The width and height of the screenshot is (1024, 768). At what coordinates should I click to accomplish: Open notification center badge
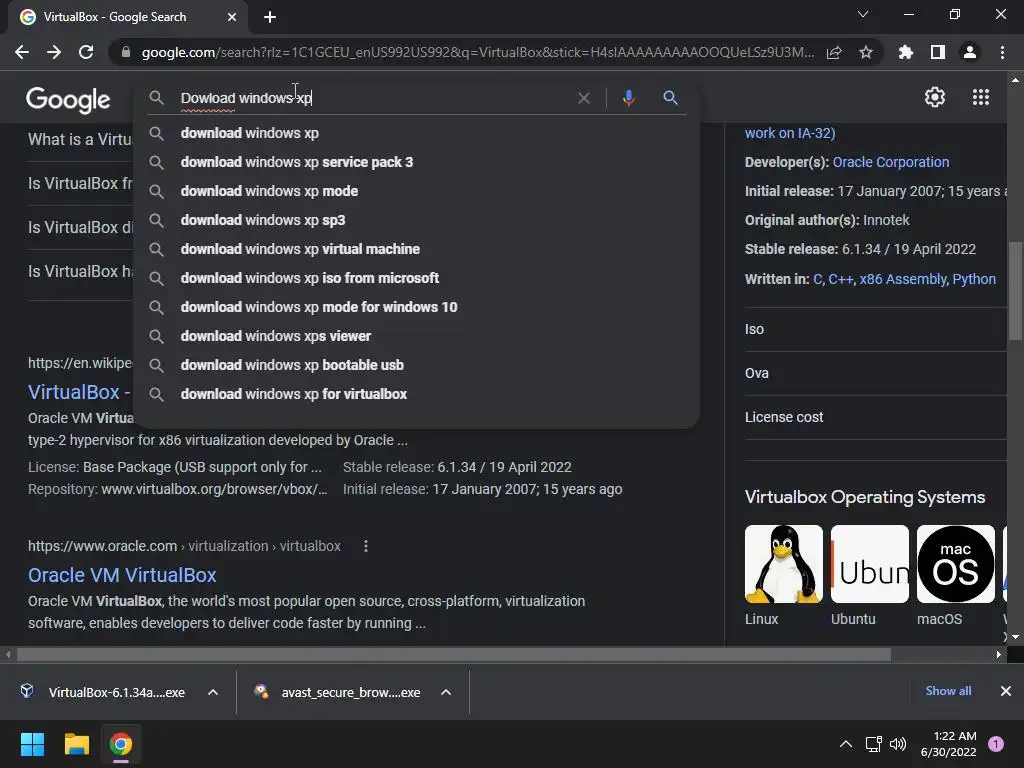(996, 744)
